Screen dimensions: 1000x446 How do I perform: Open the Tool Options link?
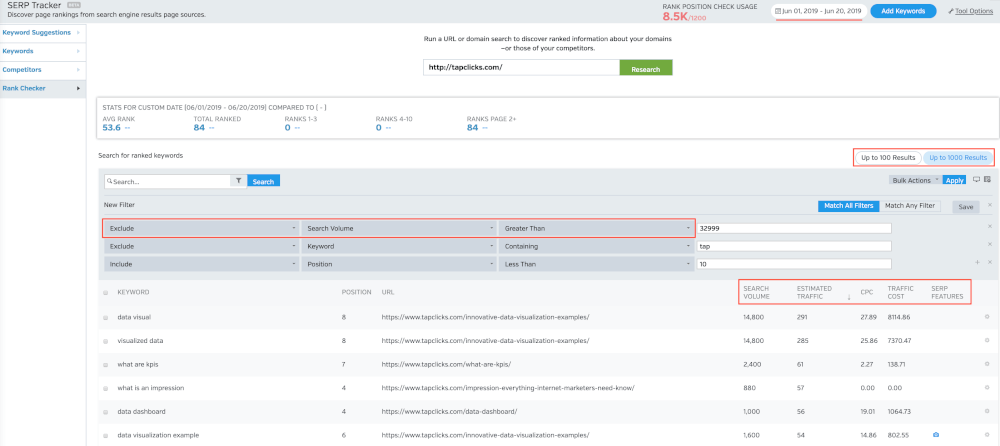974,11
